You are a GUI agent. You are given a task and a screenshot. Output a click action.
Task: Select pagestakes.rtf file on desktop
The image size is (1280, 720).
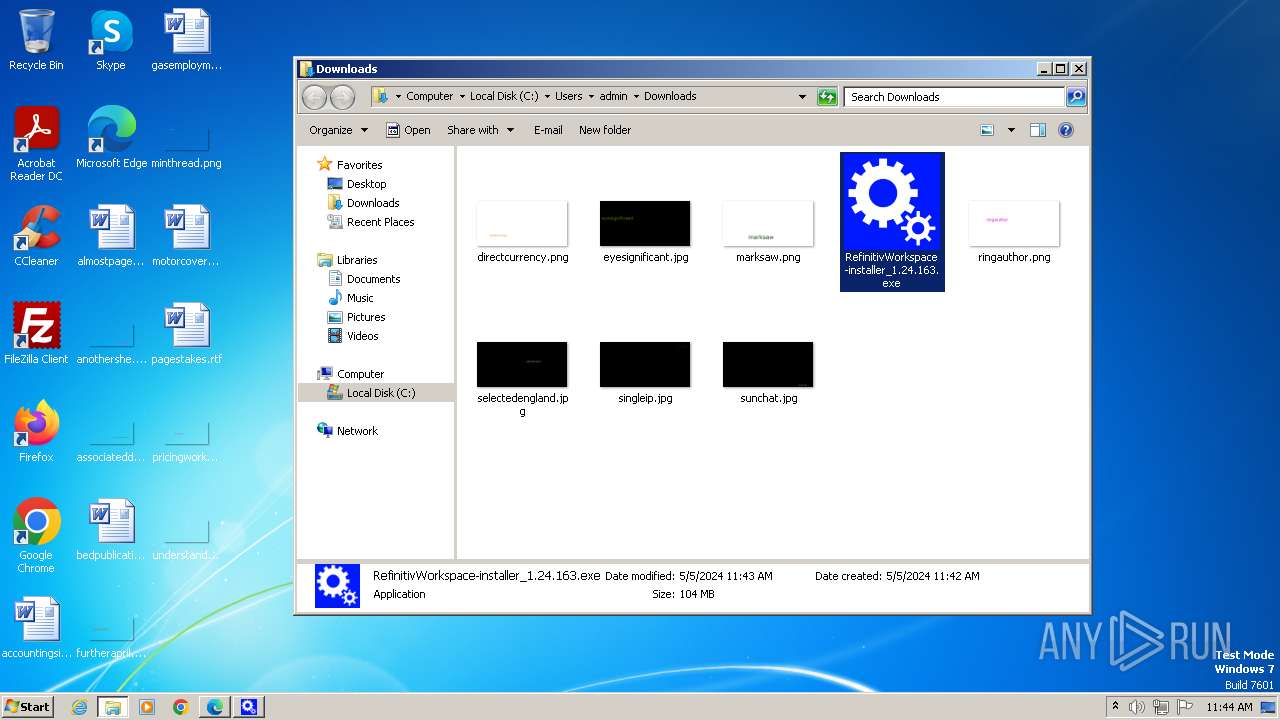point(186,334)
